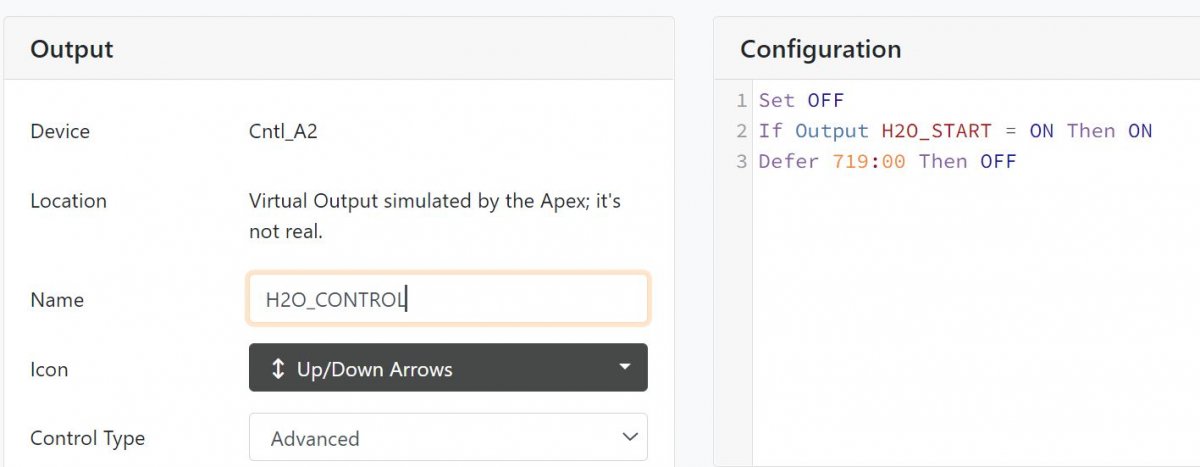
Task: Open the Icon dropdown caret
Action: [x=625, y=367]
